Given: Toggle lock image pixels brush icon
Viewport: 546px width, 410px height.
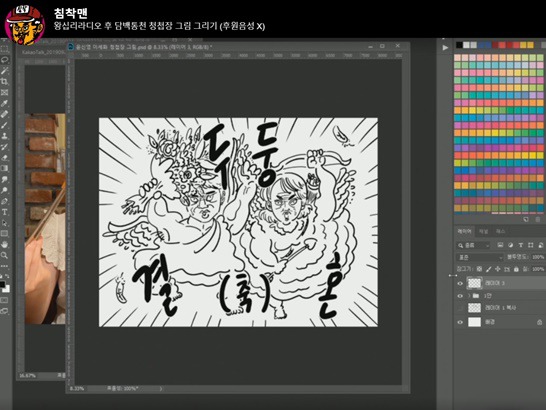Looking at the screenshot, I should 489,269.
